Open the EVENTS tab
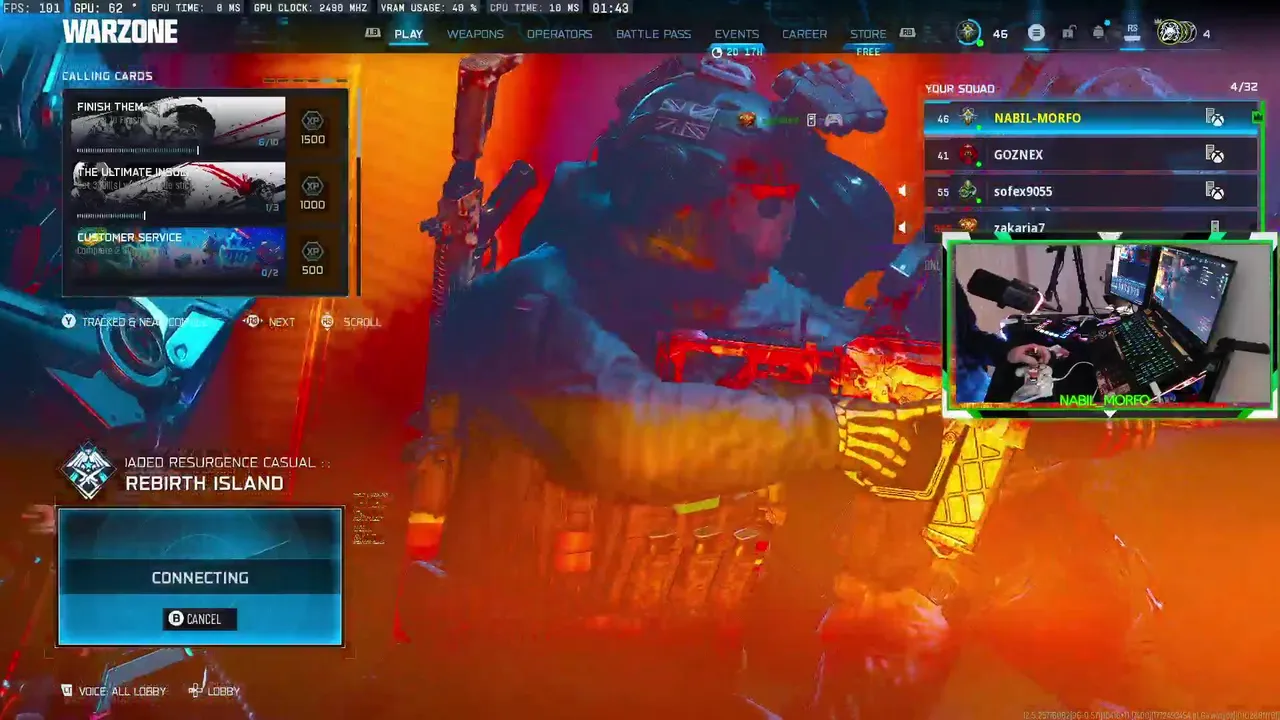This screenshot has height=720, width=1280. pos(736,34)
